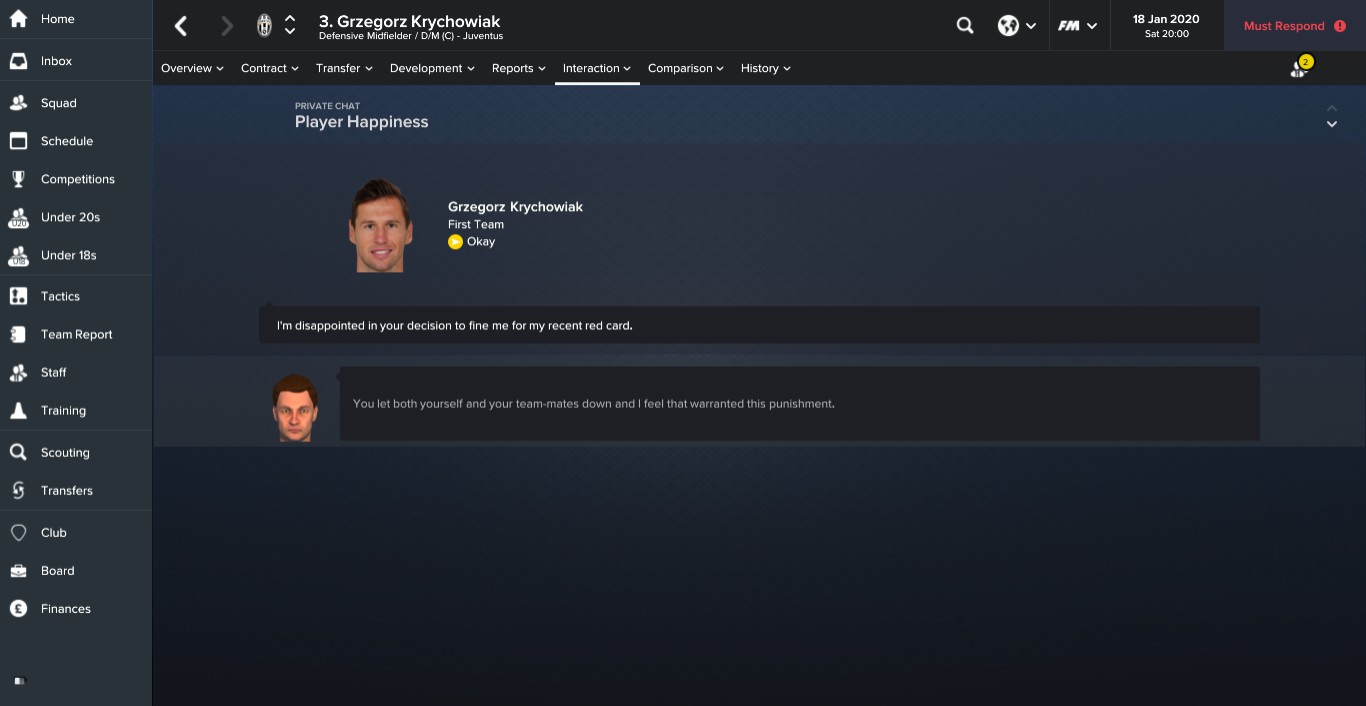Open the Competitions trophy icon

coord(18,179)
